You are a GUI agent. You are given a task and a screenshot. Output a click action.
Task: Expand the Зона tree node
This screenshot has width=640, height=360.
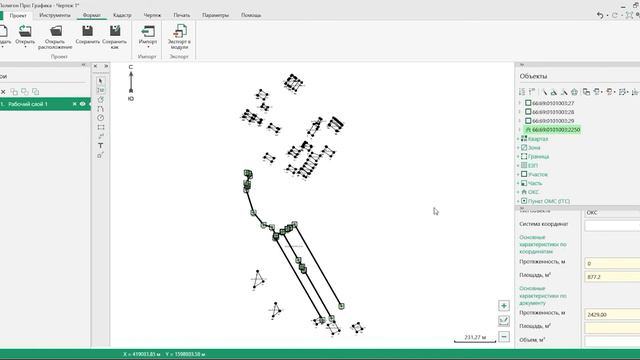[518, 148]
